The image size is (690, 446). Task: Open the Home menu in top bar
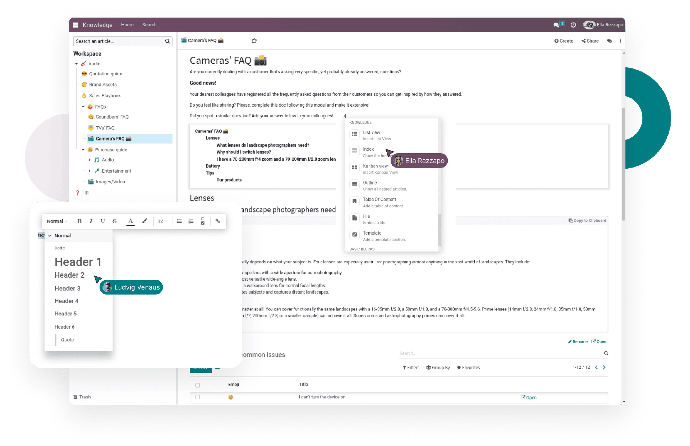click(127, 25)
